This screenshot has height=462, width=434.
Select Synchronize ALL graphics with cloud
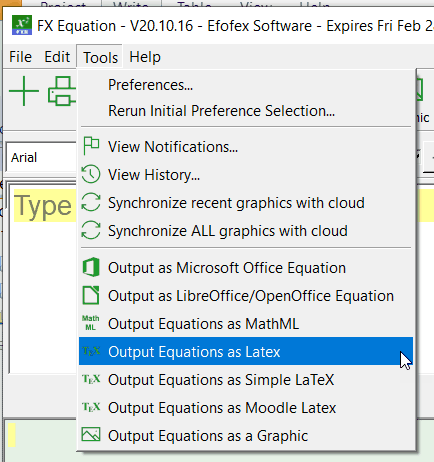pyautogui.click(x=246, y=231)
